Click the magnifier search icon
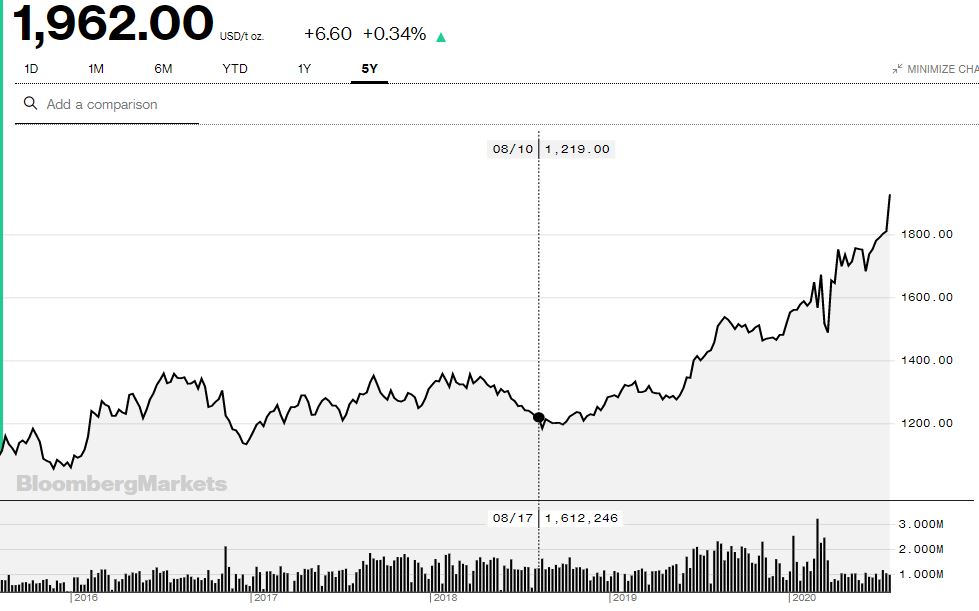Viewport: 979px width, 611px height. [x=30, y=103]
